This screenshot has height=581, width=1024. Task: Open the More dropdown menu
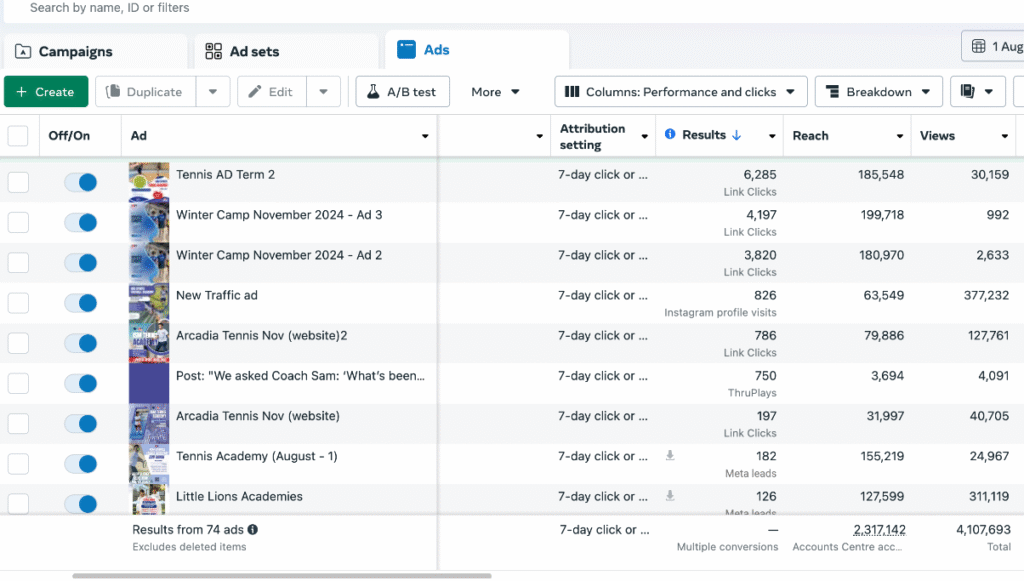[496, 92]
